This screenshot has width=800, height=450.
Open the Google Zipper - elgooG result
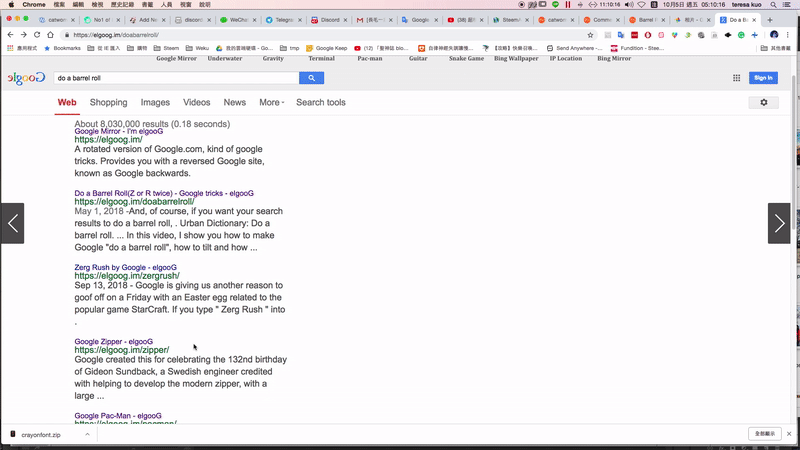click(x=114, y=342)
